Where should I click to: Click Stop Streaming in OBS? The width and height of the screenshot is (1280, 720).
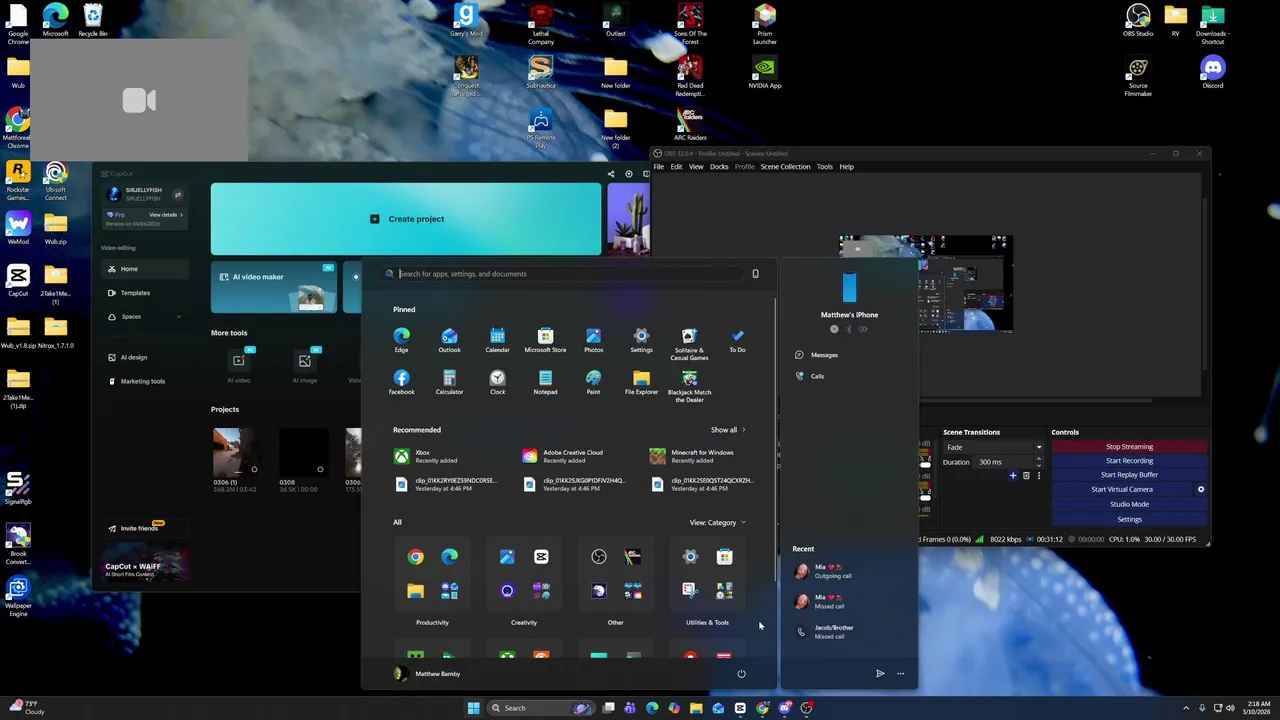(1129, 447)
